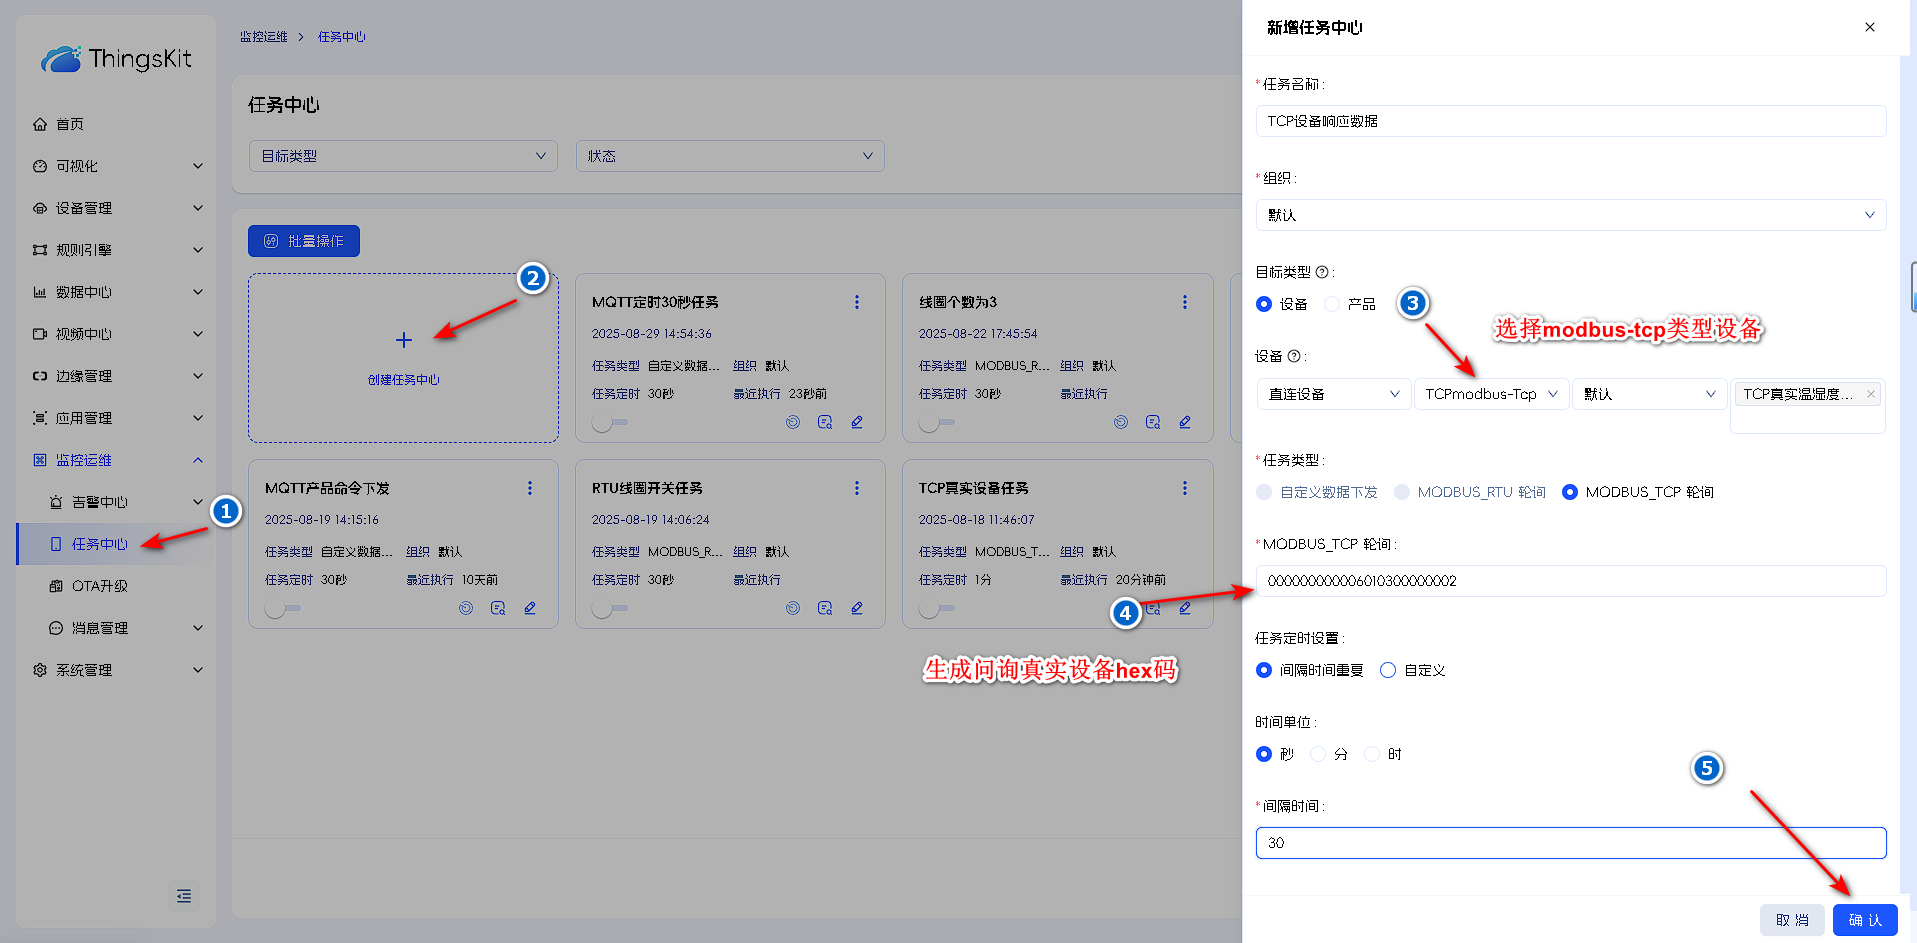Click the 间隔时间 input field
Screen dimensions: 1917x943
click(x=1570, y=843)
